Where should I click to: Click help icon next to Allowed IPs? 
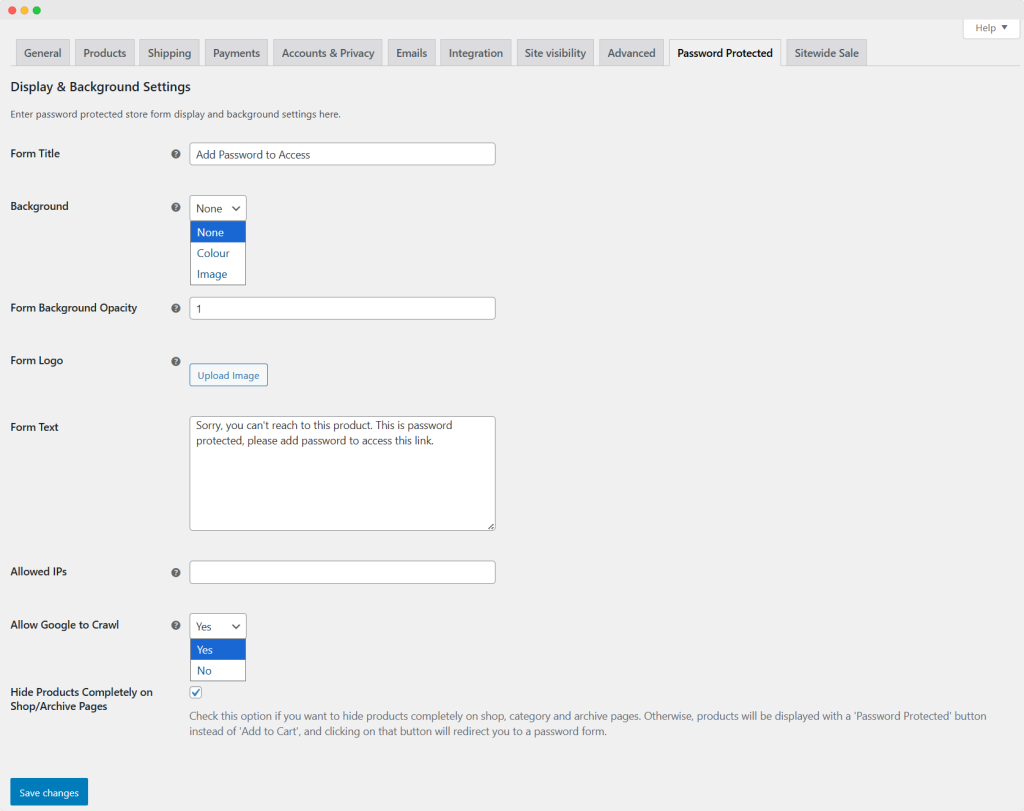pyautogui.click(x=176, y=573)
